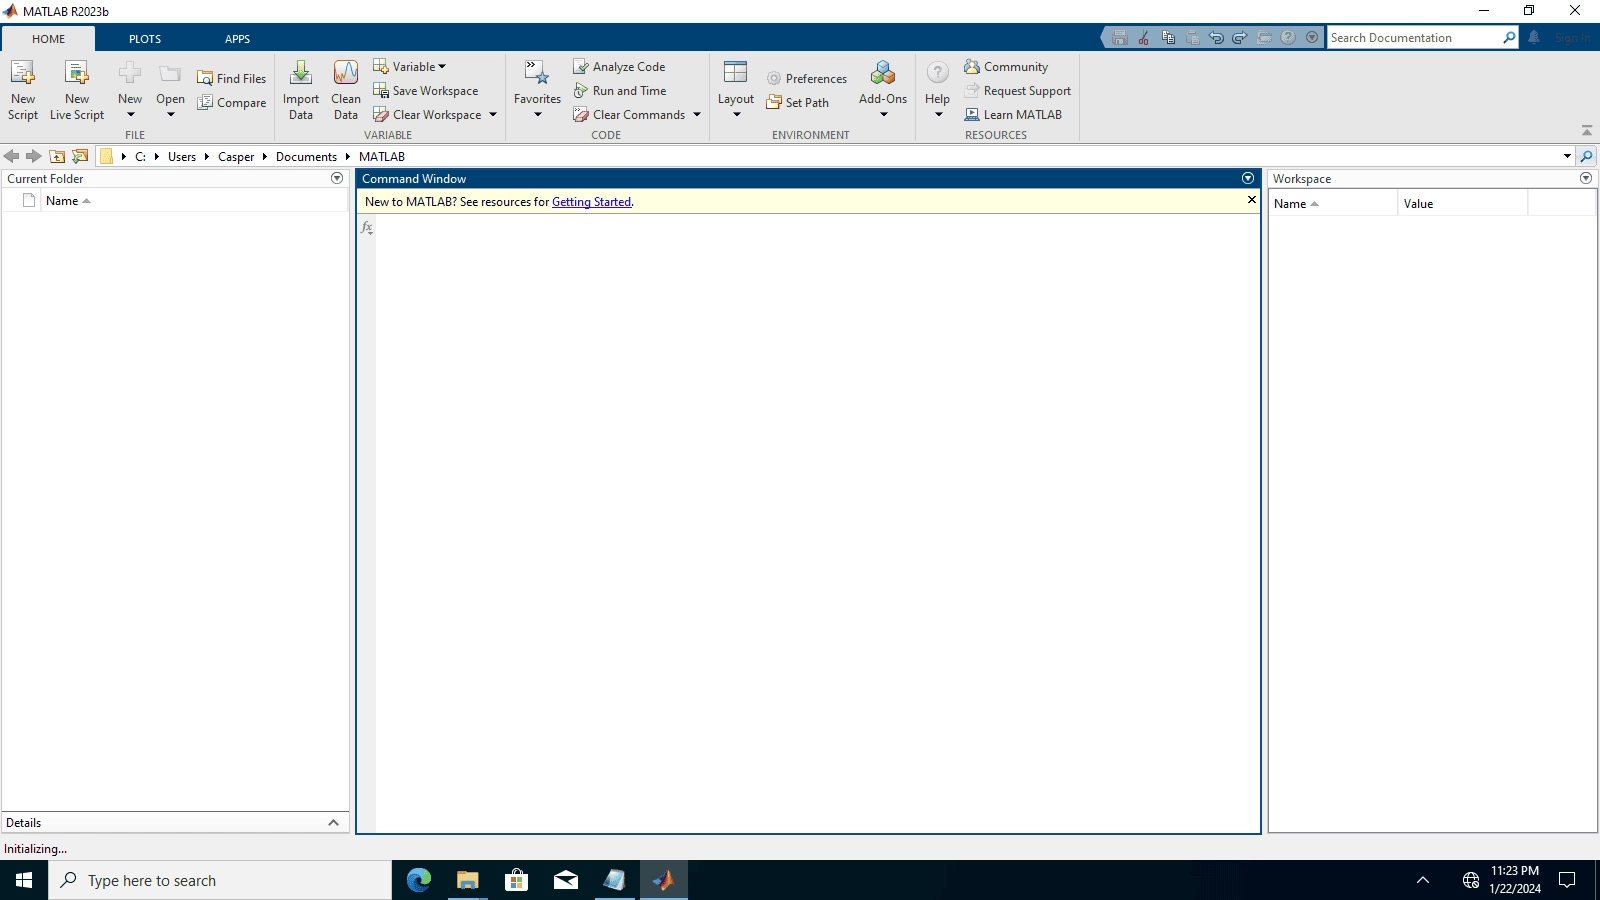Click Save Workspace
1600x900 pixels.
click(426, 90)
